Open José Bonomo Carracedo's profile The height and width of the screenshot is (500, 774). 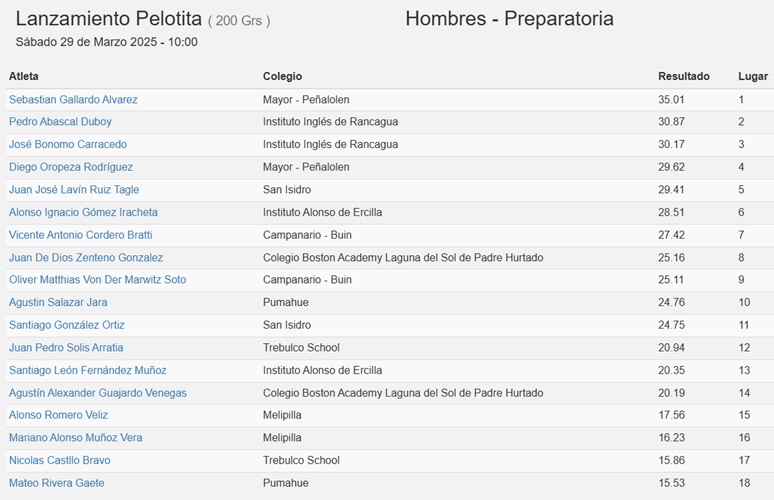coord(68,145)
